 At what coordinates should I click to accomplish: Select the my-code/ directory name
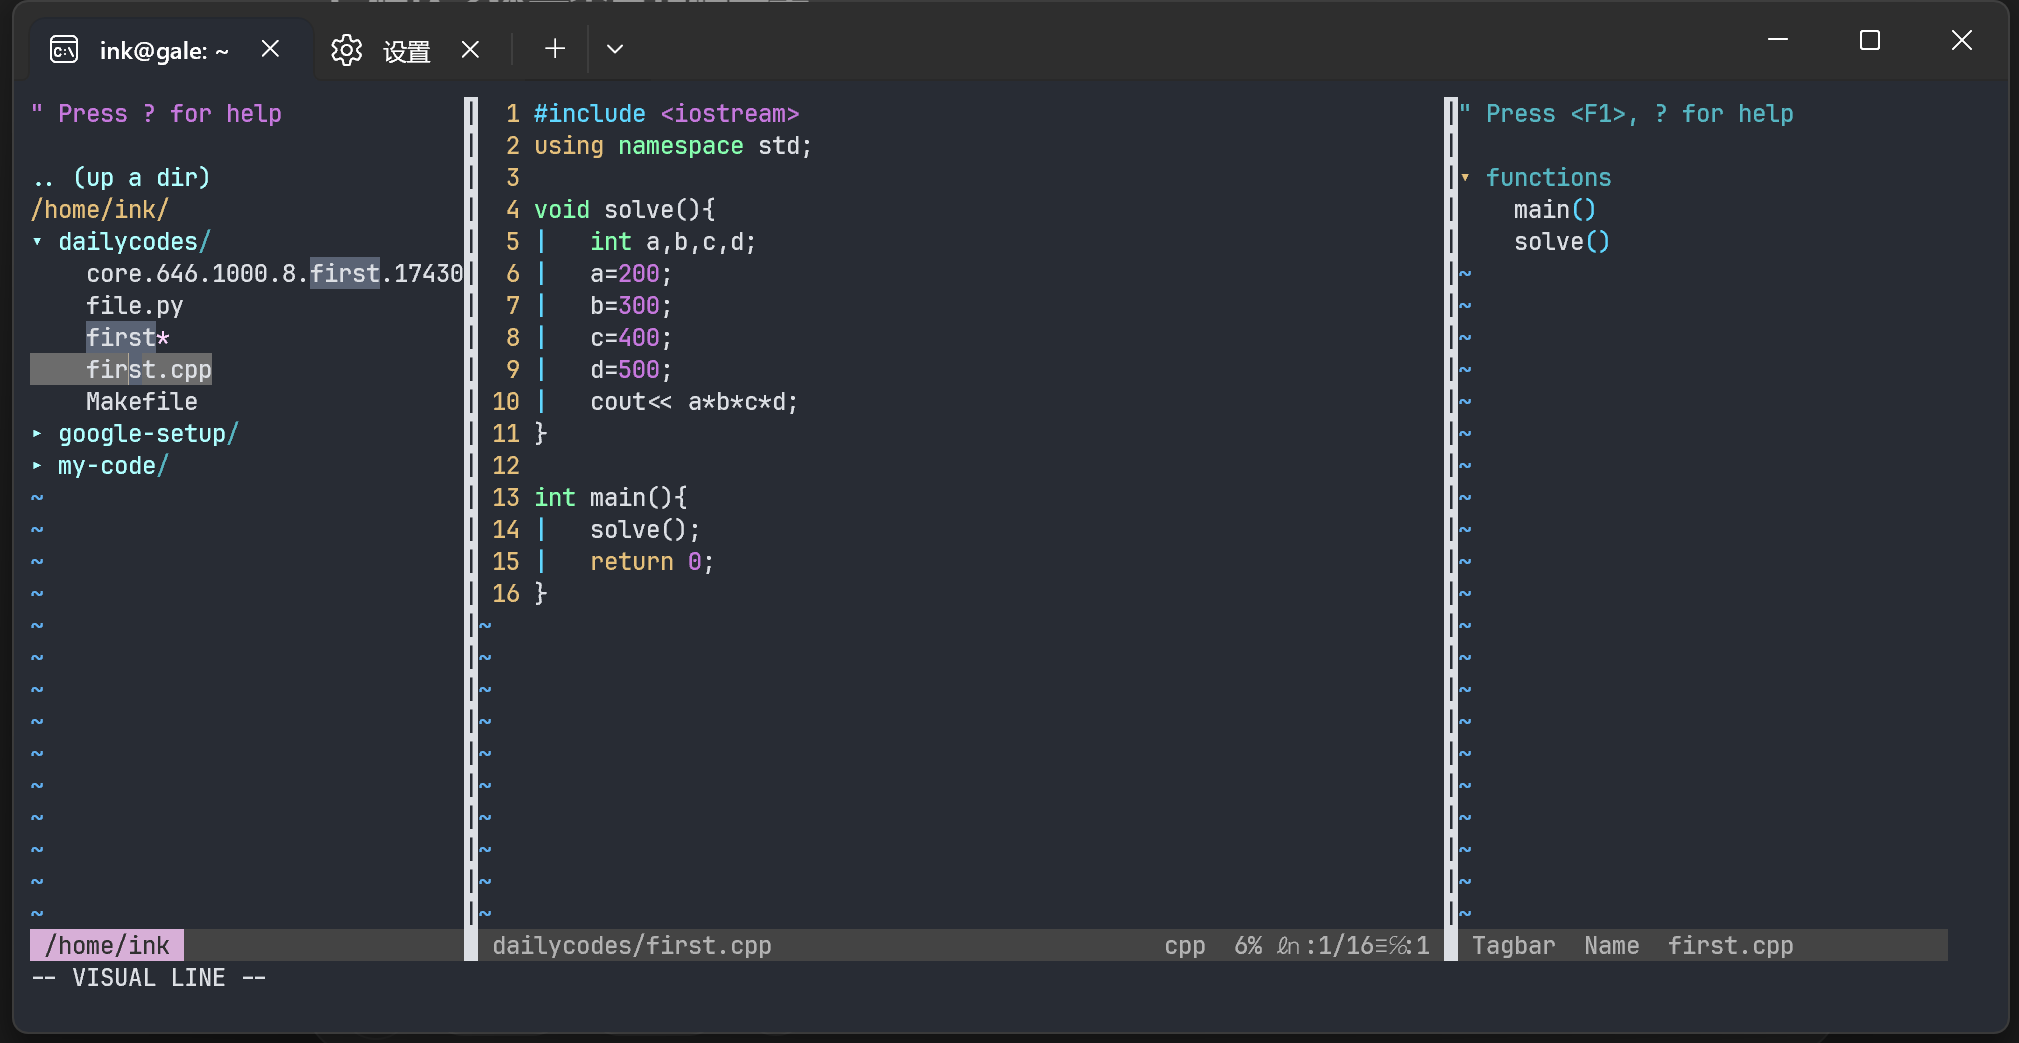pos(113,466)
